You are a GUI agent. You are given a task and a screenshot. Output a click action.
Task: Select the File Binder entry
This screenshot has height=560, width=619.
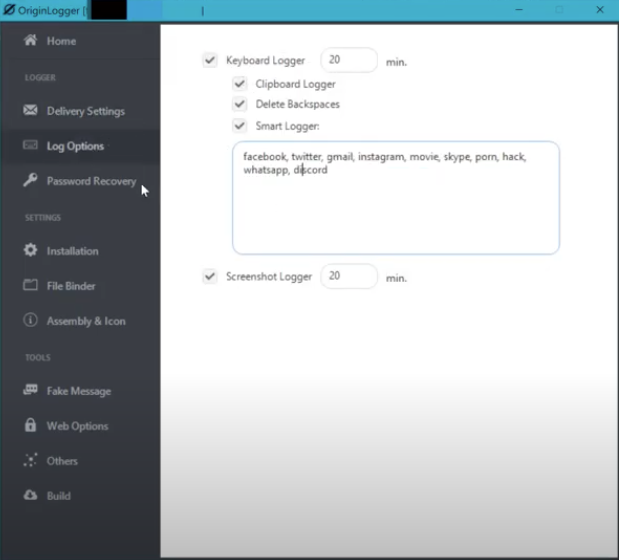(81, 286)
